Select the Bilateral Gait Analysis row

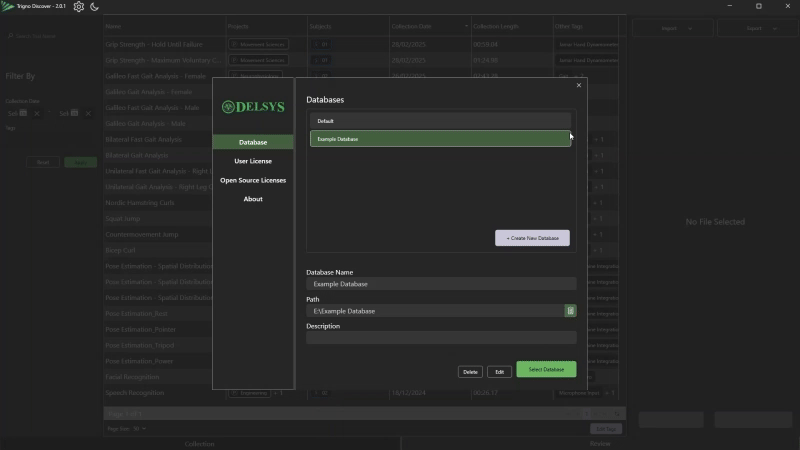pos(158,155)
